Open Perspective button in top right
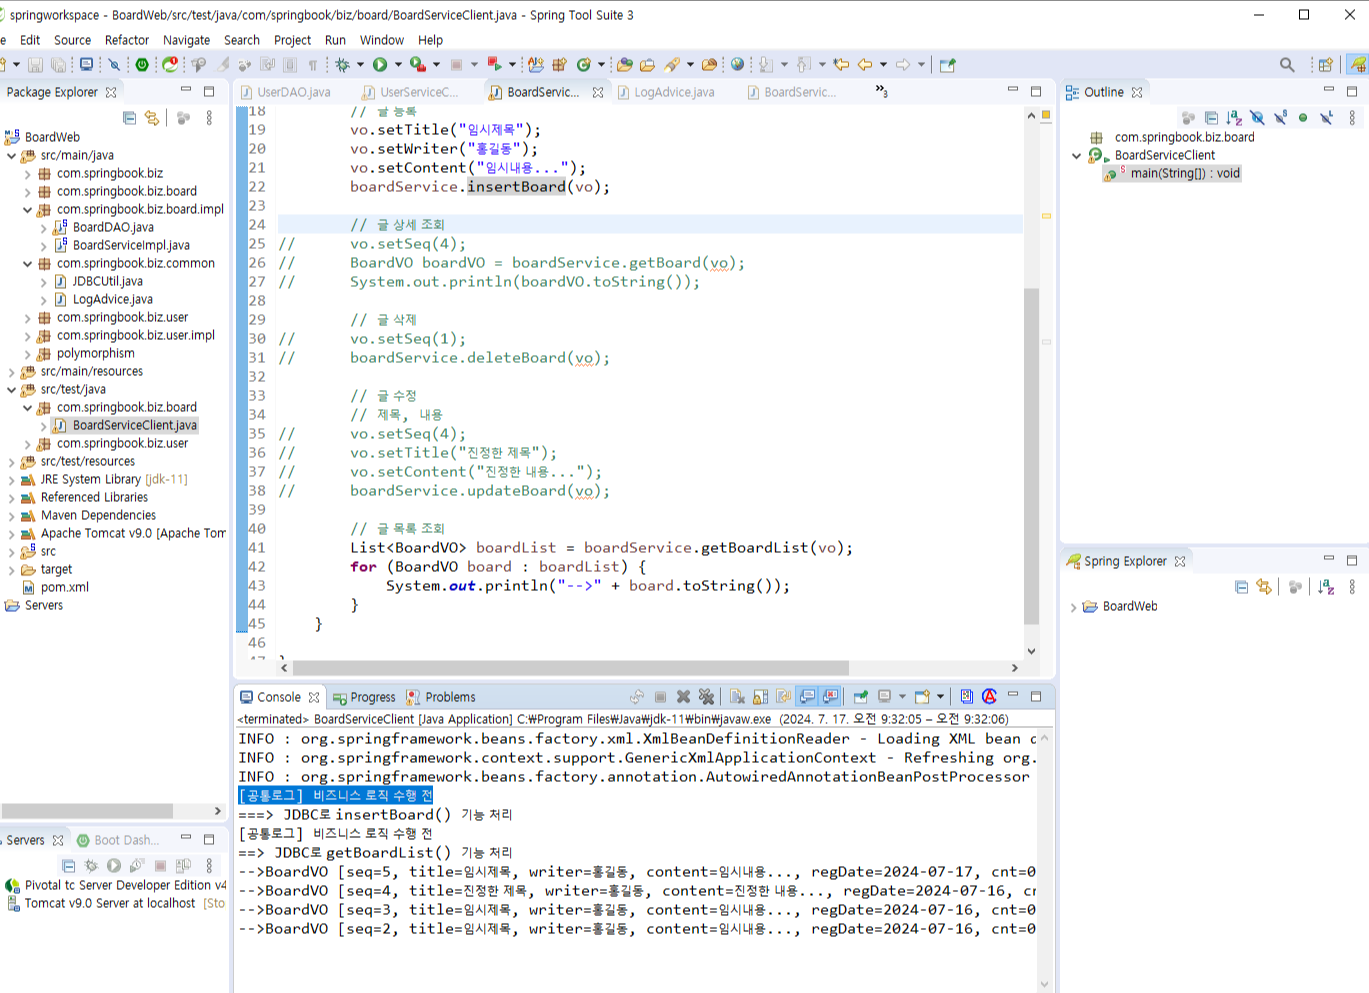This screenshot has height=993, width=1369. [x=1325, y=65]
